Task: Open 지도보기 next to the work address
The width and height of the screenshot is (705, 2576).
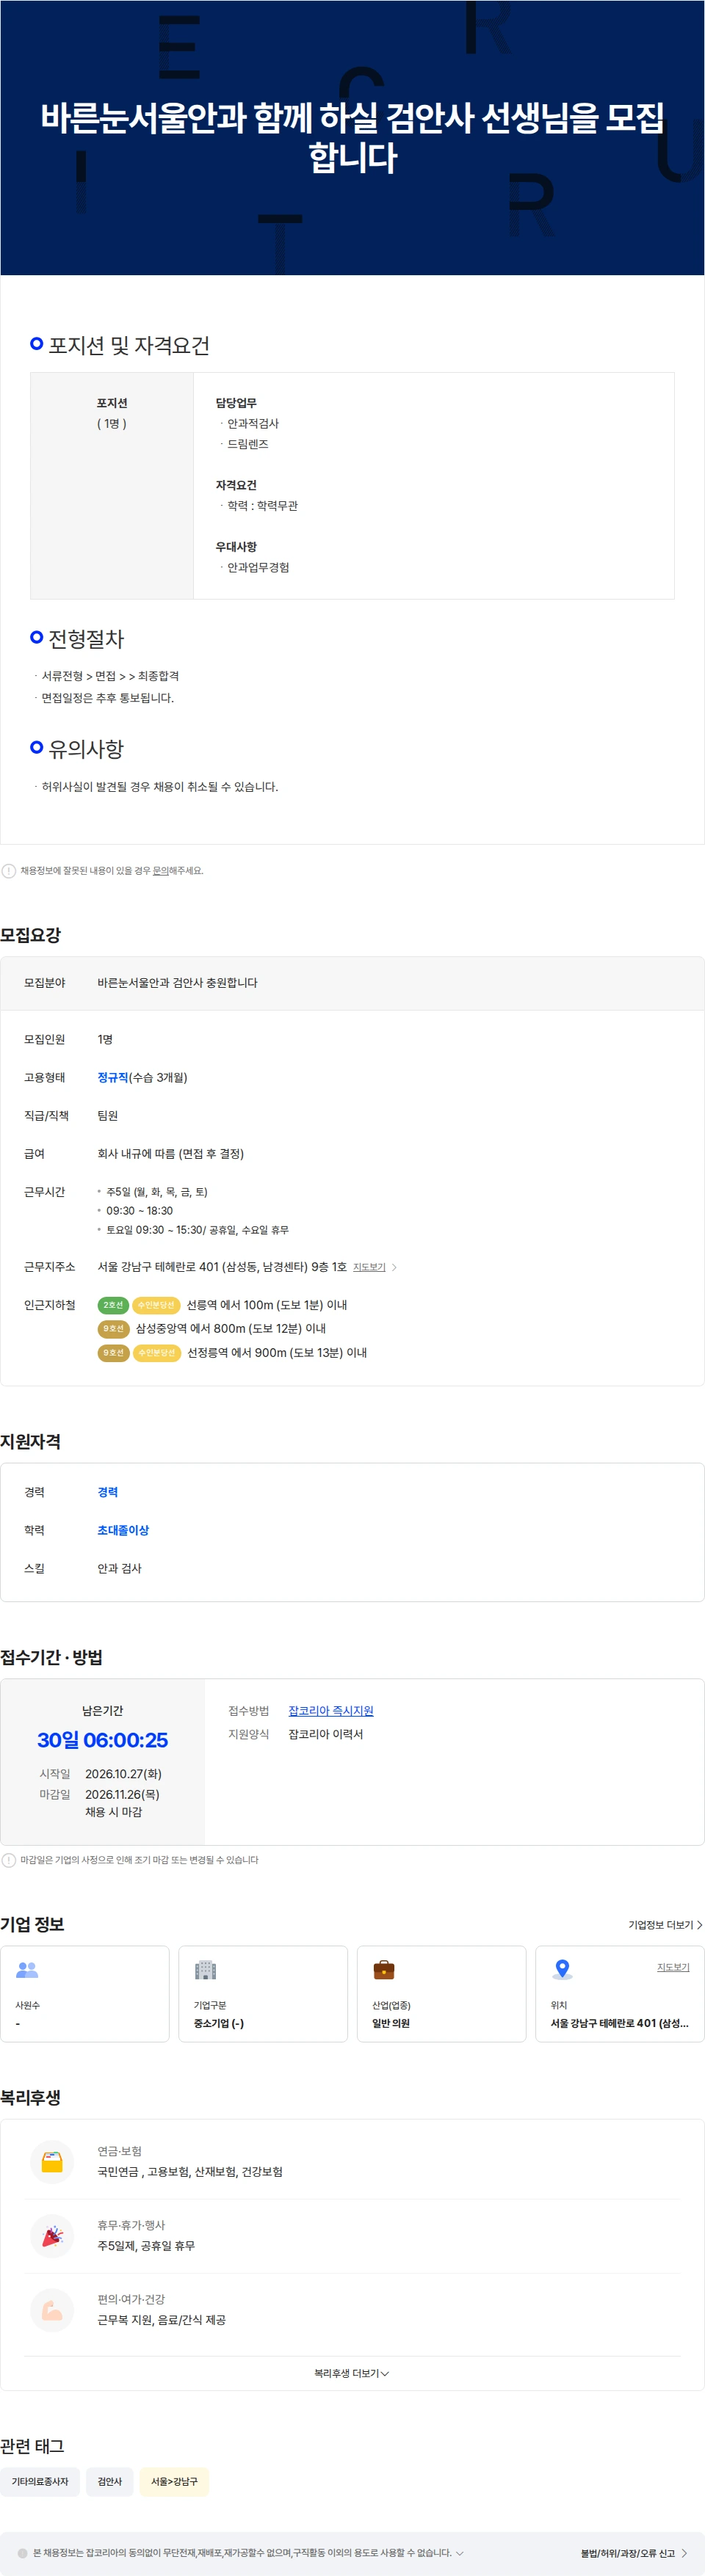Action: [x=369, y=1267]
